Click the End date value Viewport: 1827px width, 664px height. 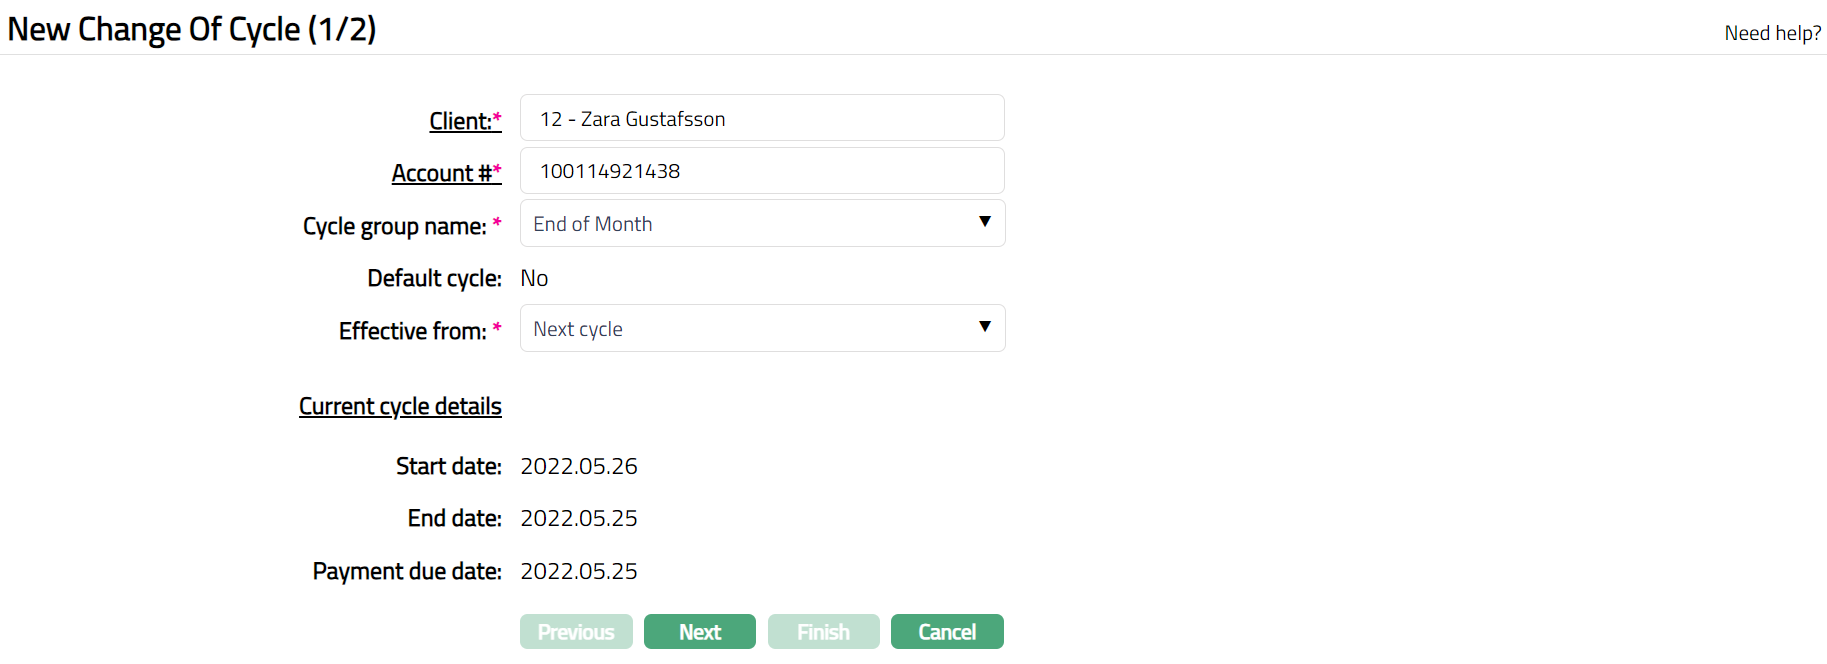pyautogui.click(x=579, y=518)
